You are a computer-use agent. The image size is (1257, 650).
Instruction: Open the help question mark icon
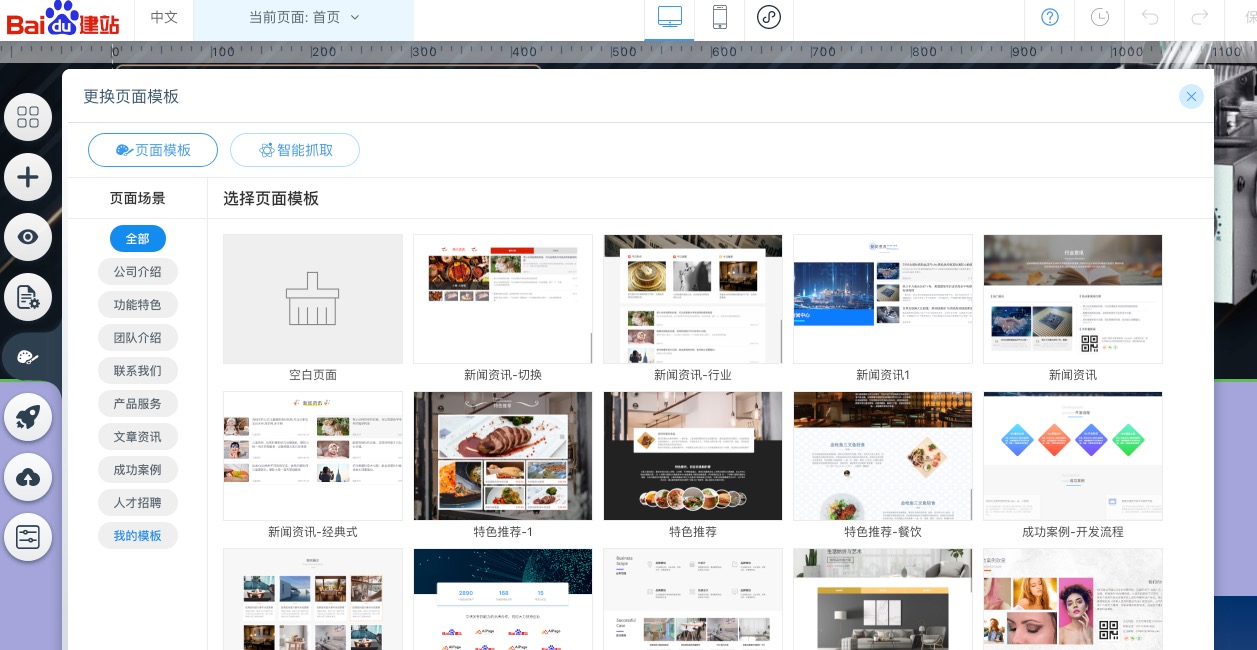pos(1050,17)
